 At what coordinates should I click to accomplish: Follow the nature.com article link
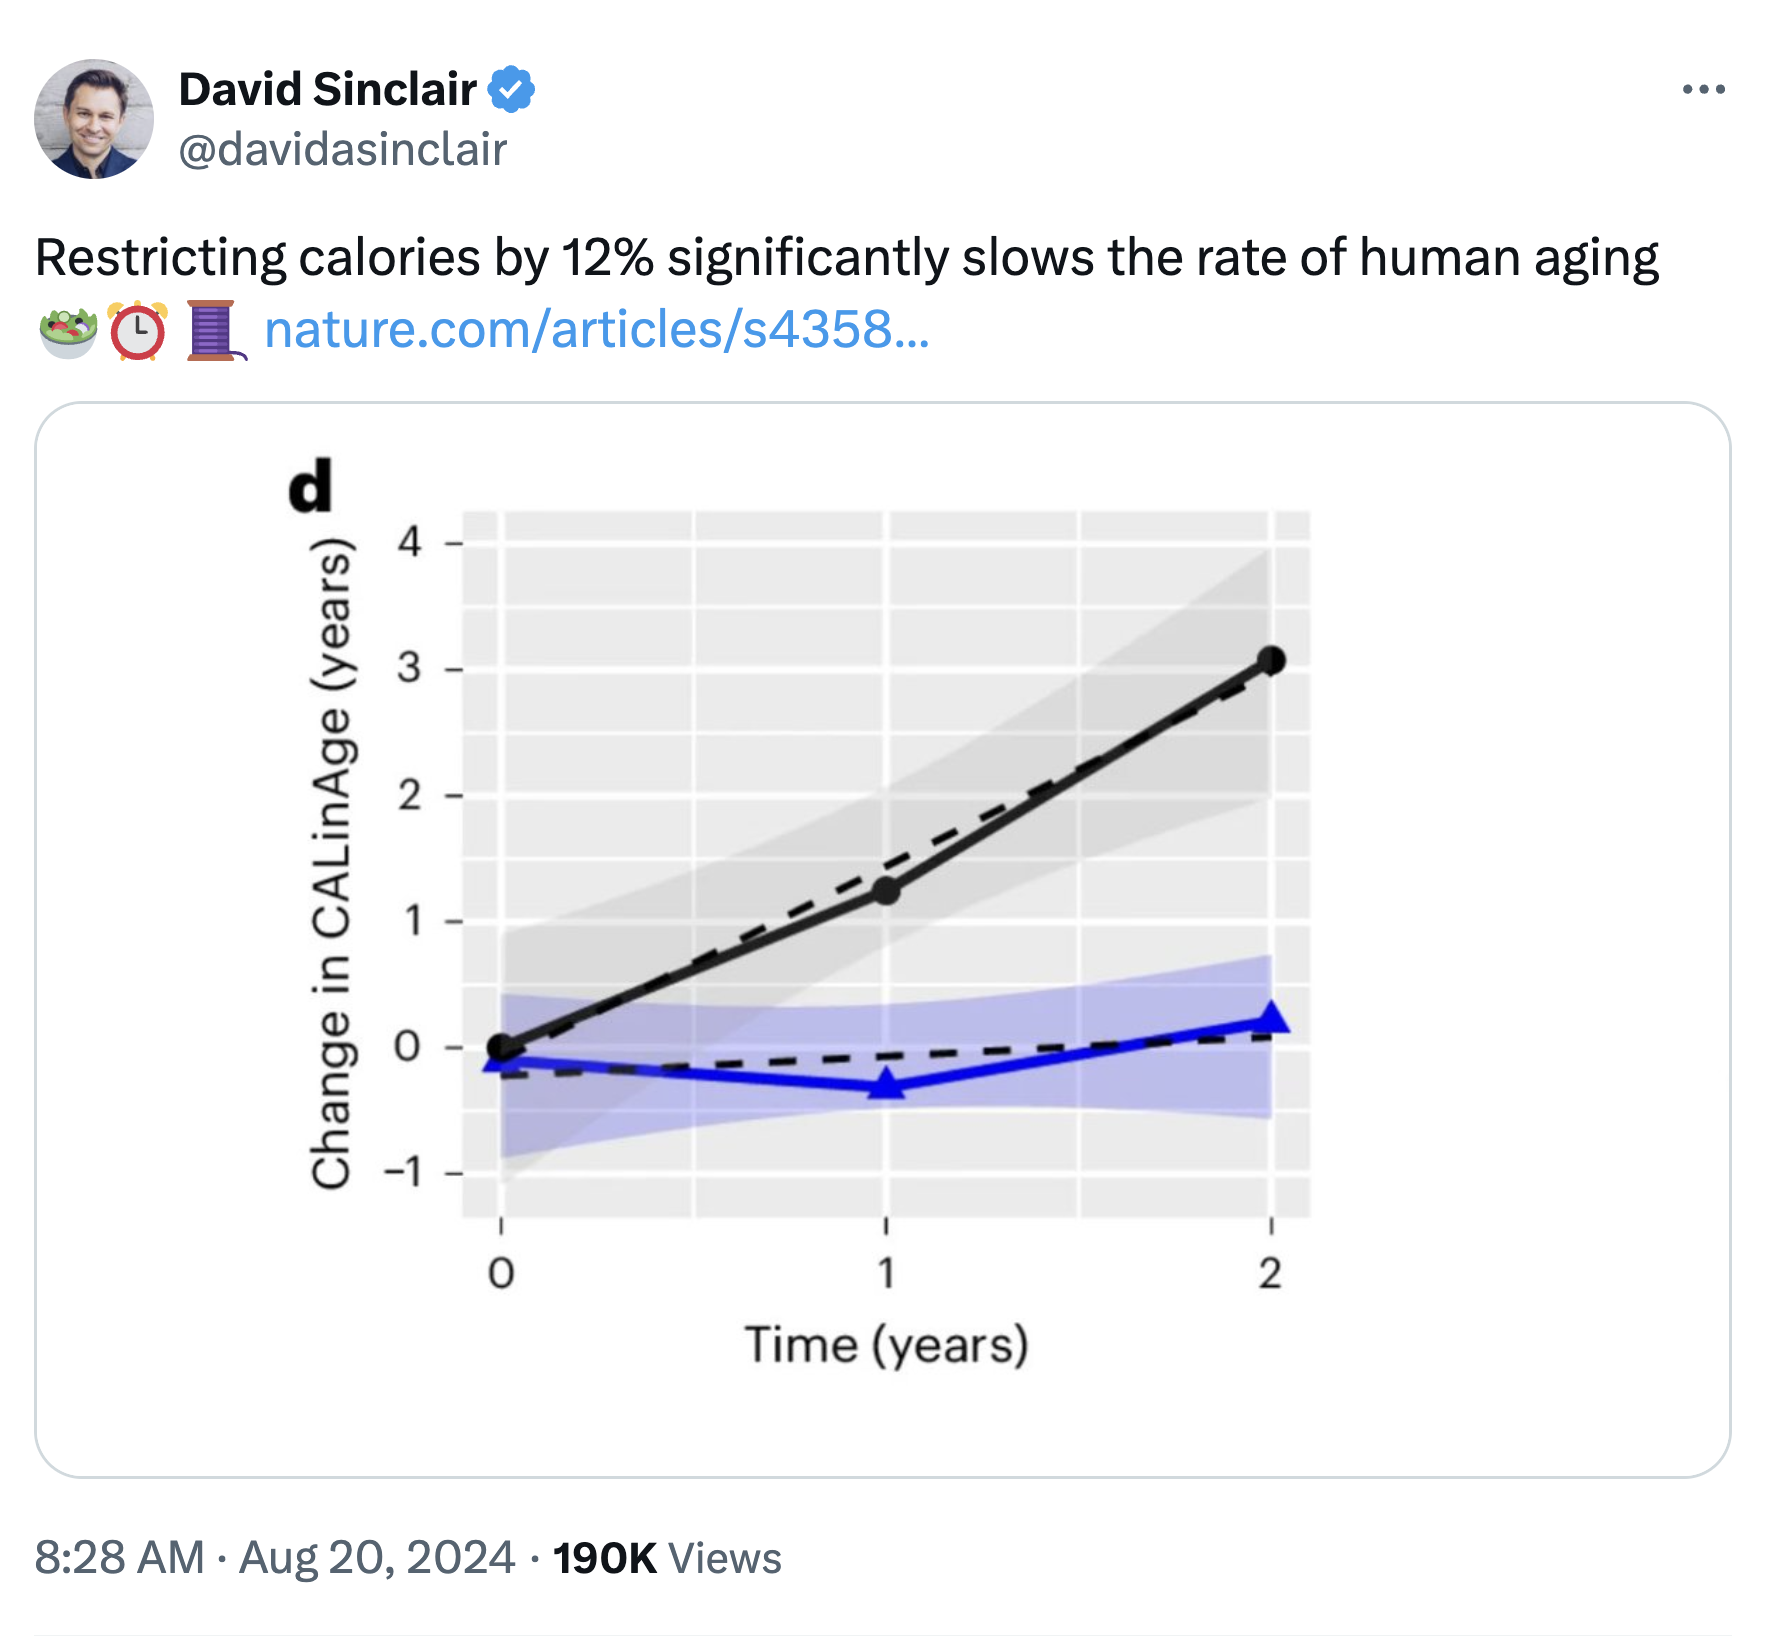[x=597, y=330]
